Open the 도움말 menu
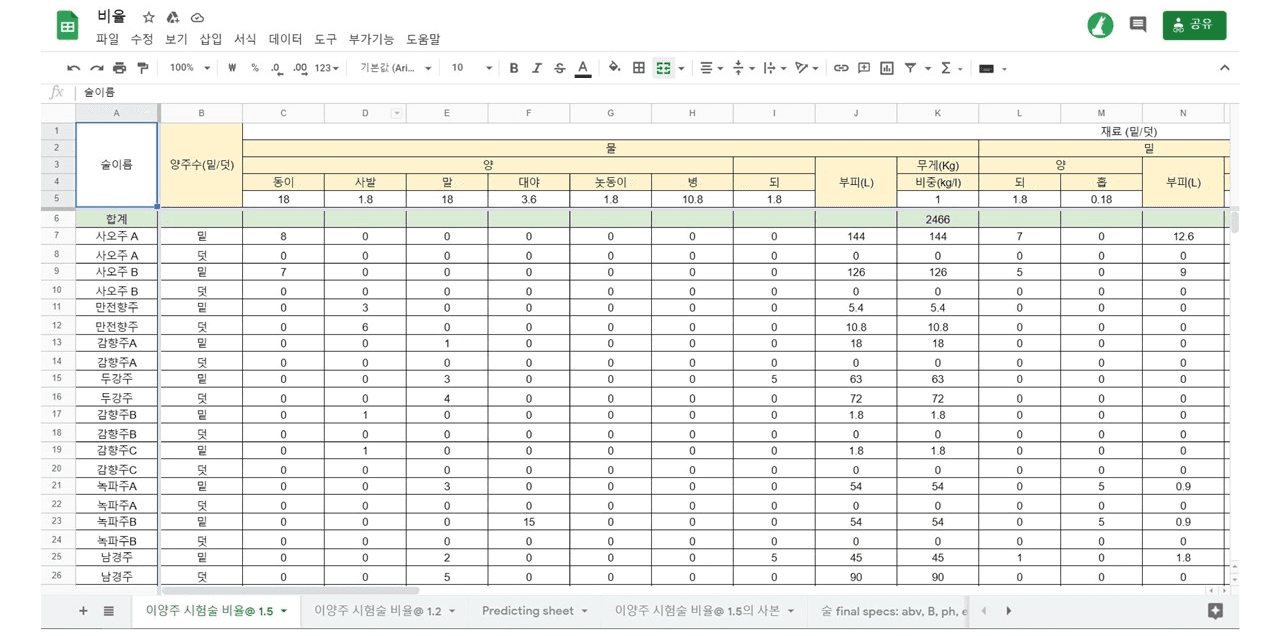The image size is (1280, 636). click(423, 39)
